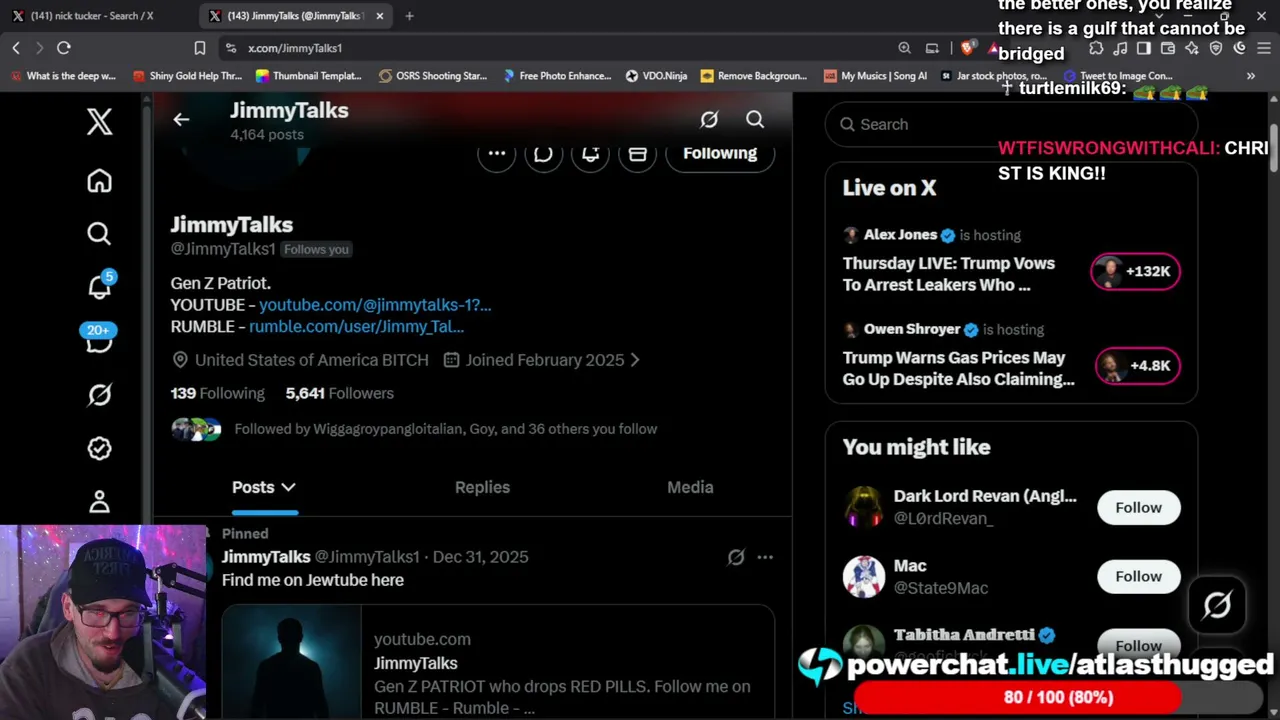Open Profile icon in left sidebar
The height and width of the screenshot is (720, 1280).
(x=99, y=501)
